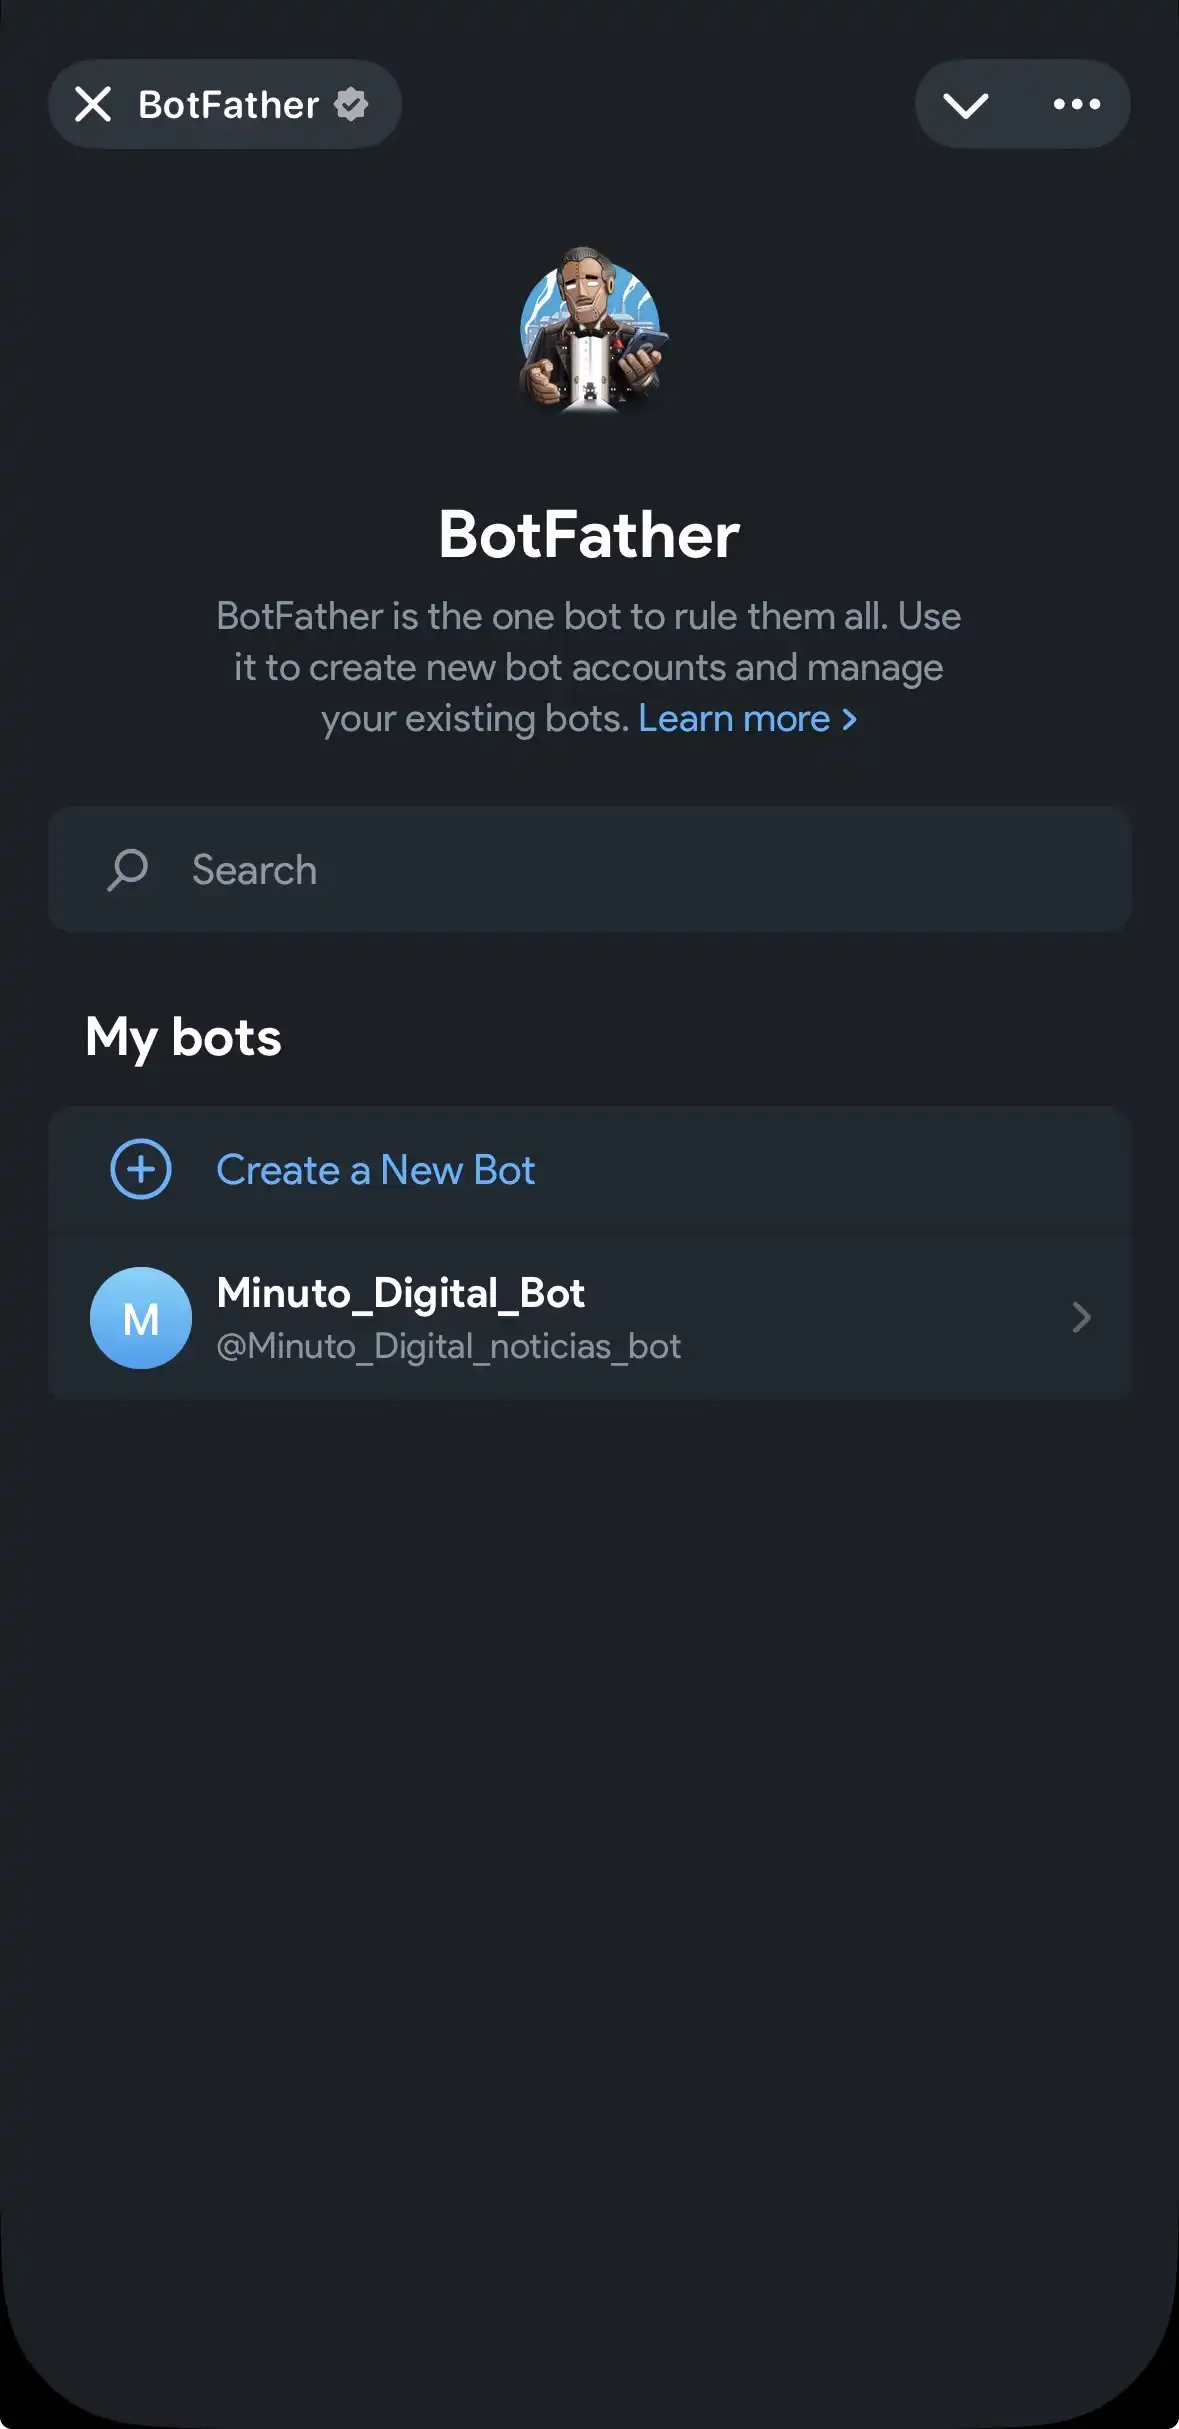Click the arrow after Learn more

tap(849, 719)
